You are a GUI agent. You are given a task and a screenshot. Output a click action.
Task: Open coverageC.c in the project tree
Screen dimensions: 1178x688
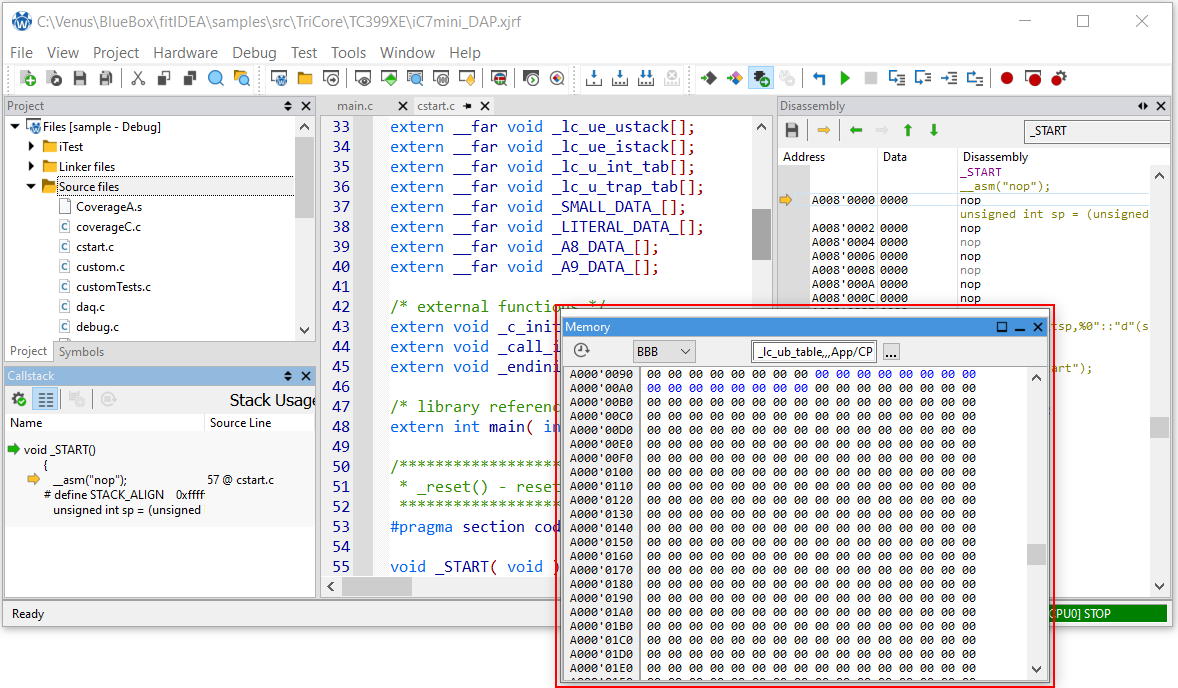108,227
